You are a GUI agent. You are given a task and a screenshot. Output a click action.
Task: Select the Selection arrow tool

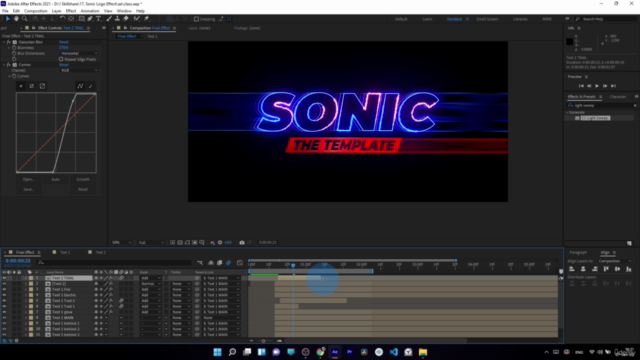tap(7, 19)
